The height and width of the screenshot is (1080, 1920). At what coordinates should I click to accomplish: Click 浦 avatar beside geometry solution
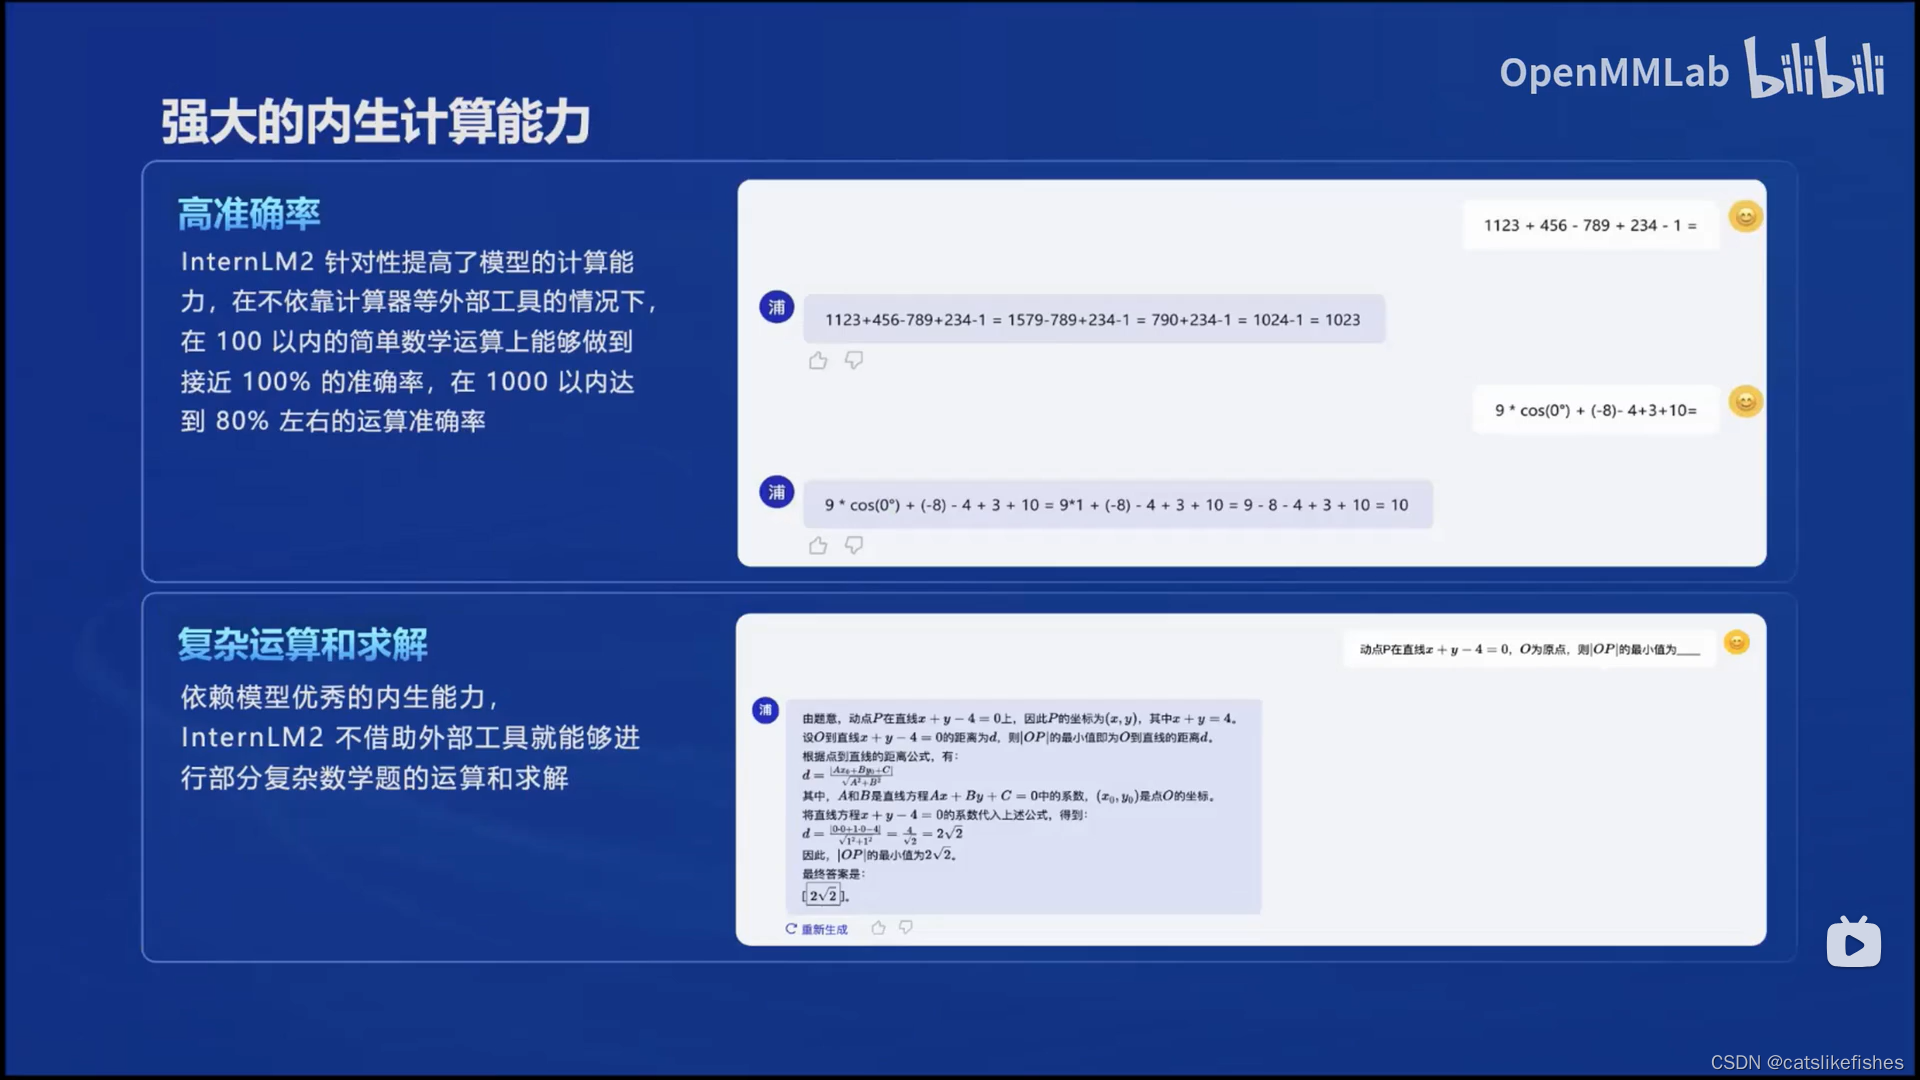765,710
